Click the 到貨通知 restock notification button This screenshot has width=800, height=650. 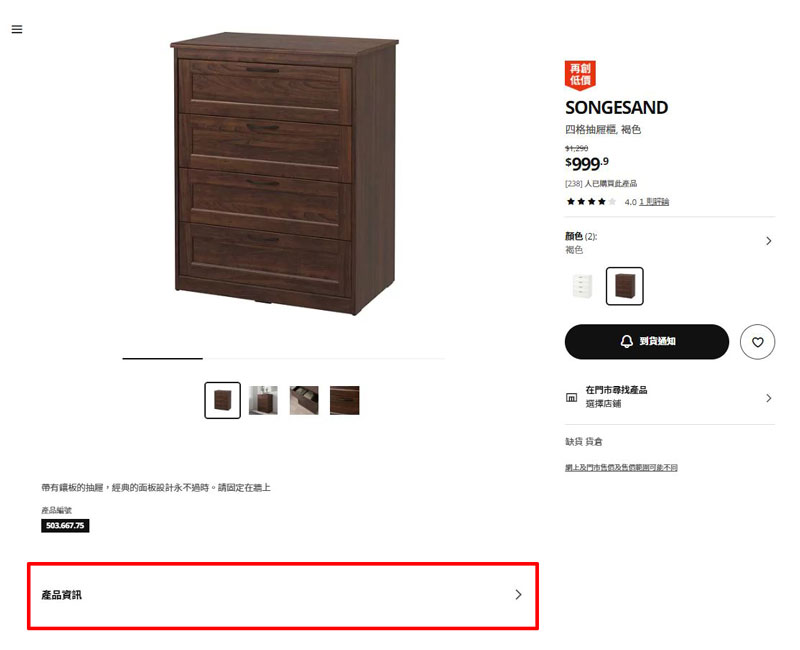(646, 341)
